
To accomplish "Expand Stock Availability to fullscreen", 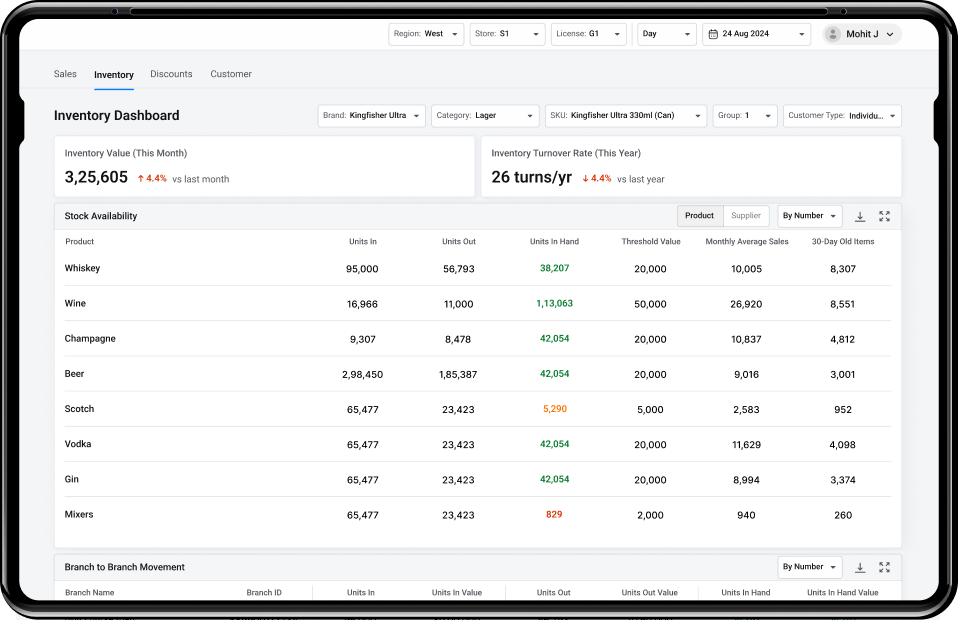I will [x=884, y=216].
